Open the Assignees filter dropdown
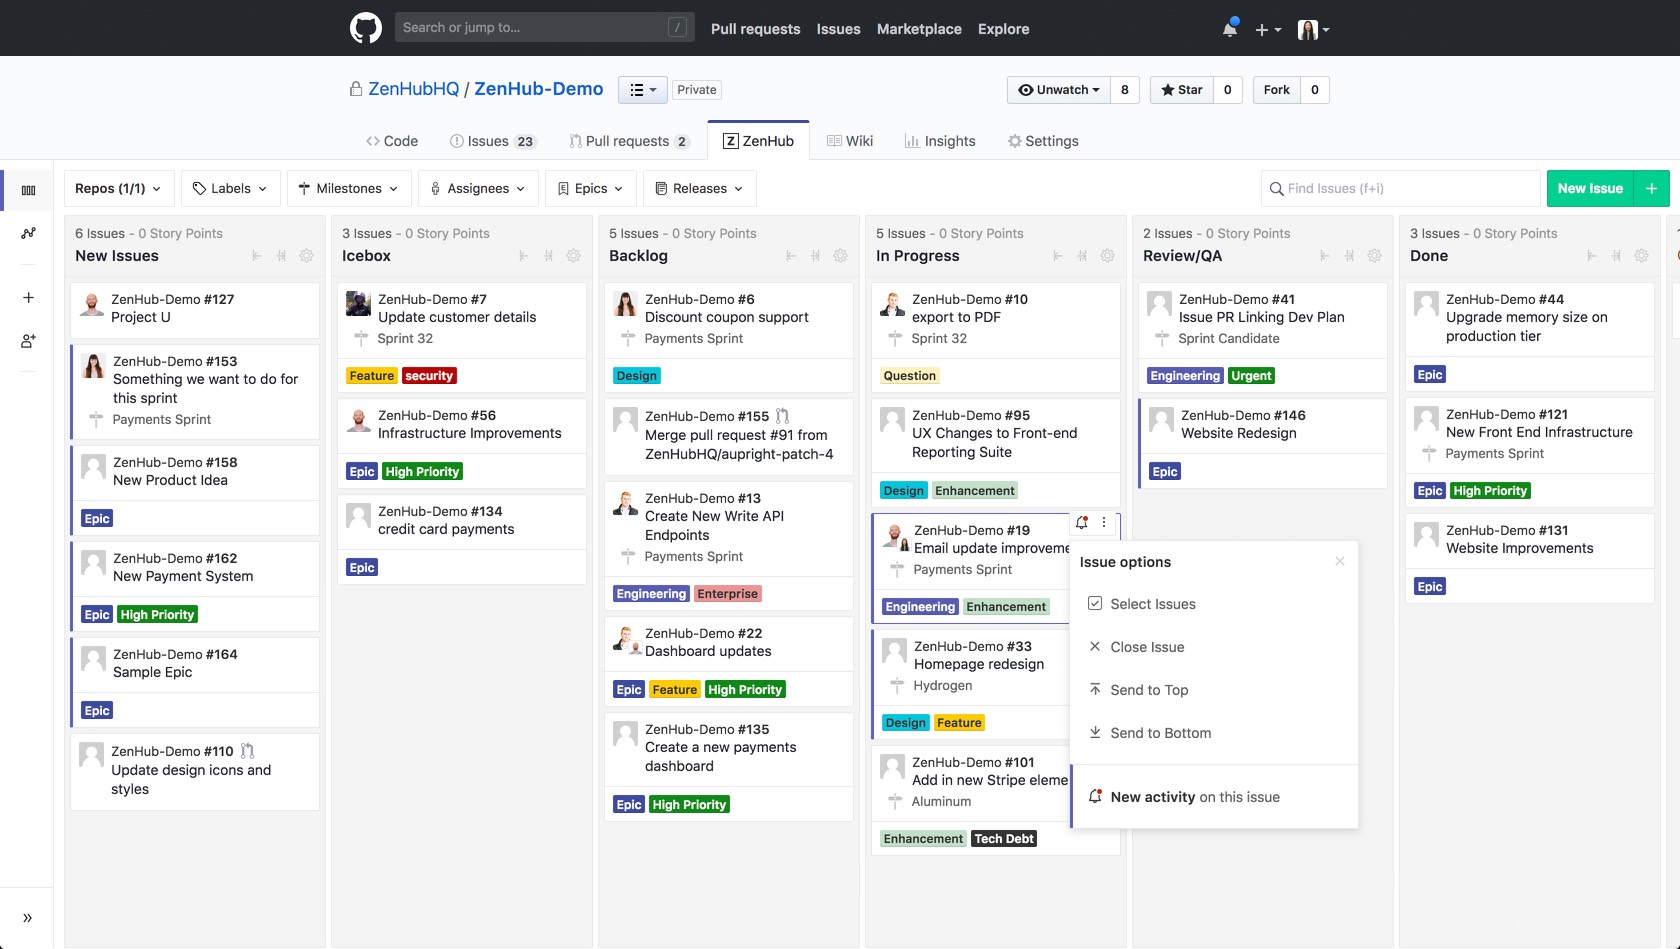Screen dimensions: 1680x949 [477, 188]
